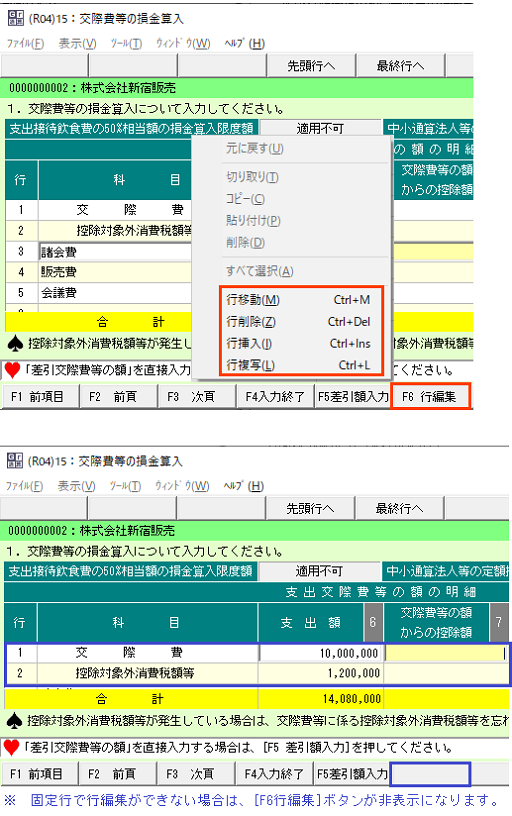Viewport: 512px width, 816px height.
Task: Click the 交際費 cell in the context-menu window
Action: pyautogui.click(x=116, y=210)
